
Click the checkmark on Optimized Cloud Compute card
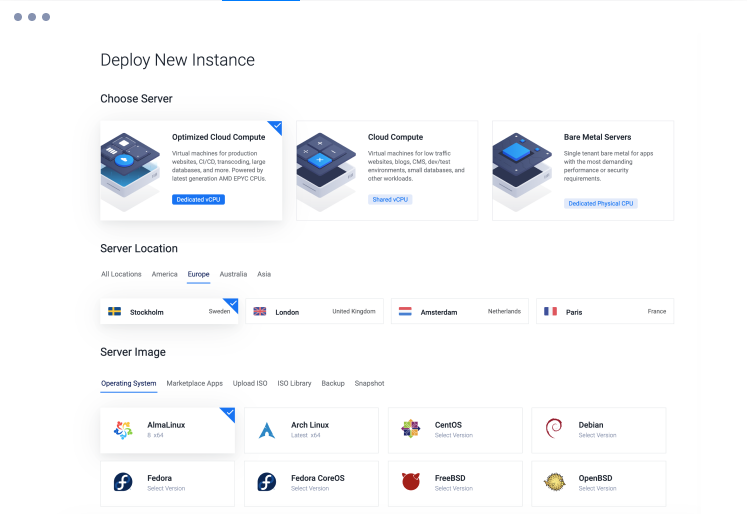[277, 126]
